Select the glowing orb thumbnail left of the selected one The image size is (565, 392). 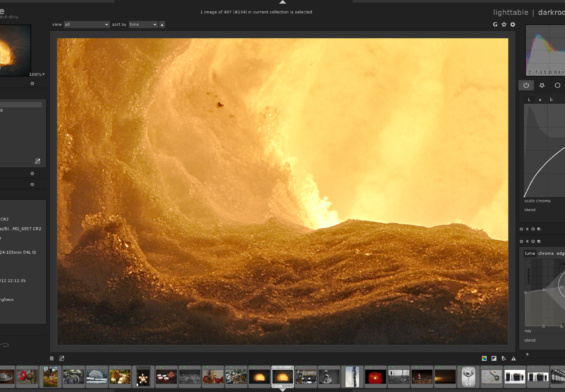tap(259, 377)
